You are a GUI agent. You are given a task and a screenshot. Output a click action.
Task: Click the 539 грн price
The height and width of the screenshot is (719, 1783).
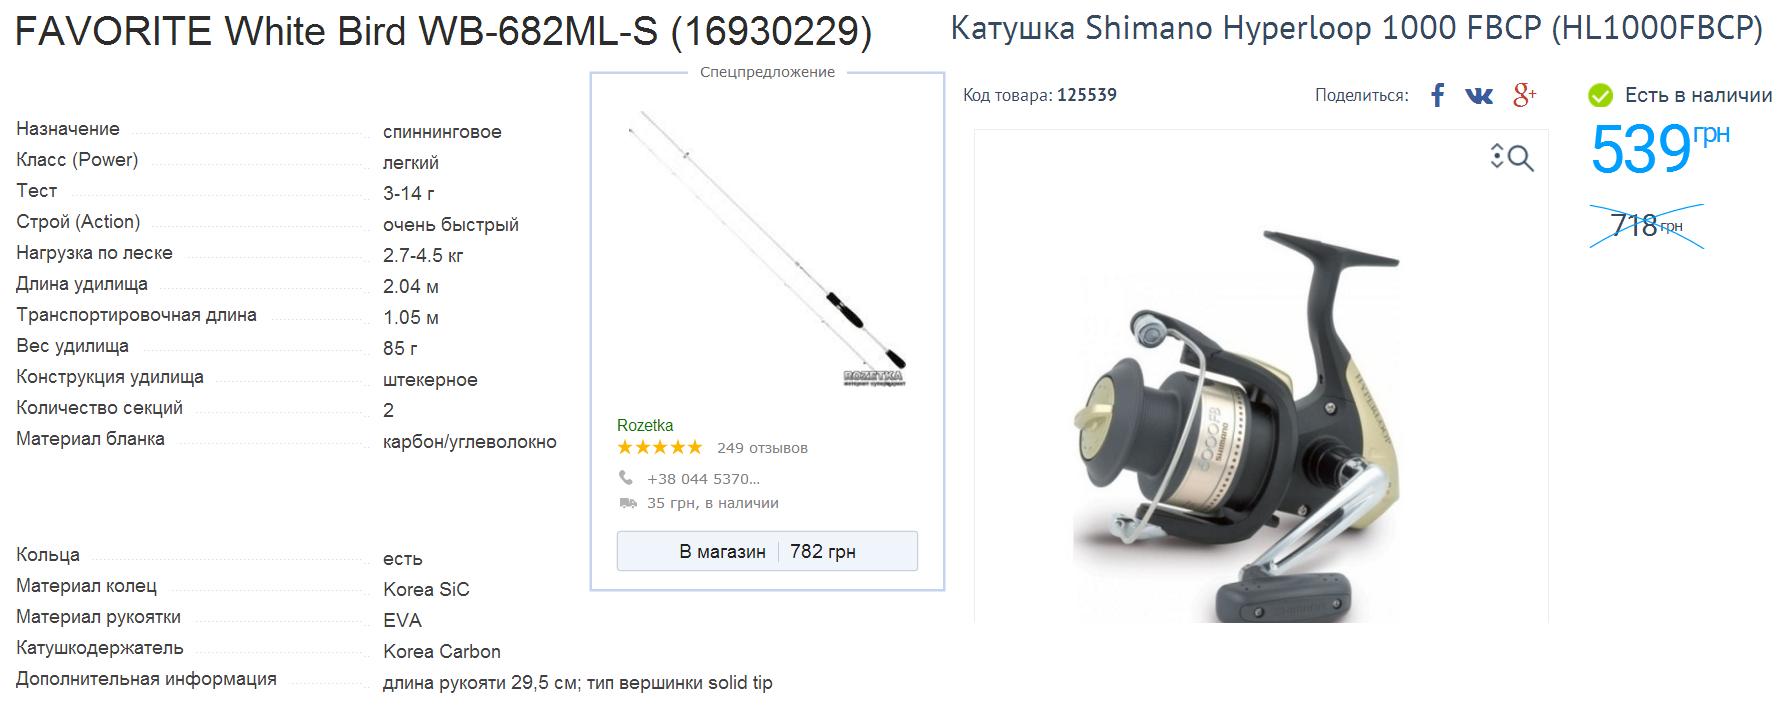(x=1659, y=148)
